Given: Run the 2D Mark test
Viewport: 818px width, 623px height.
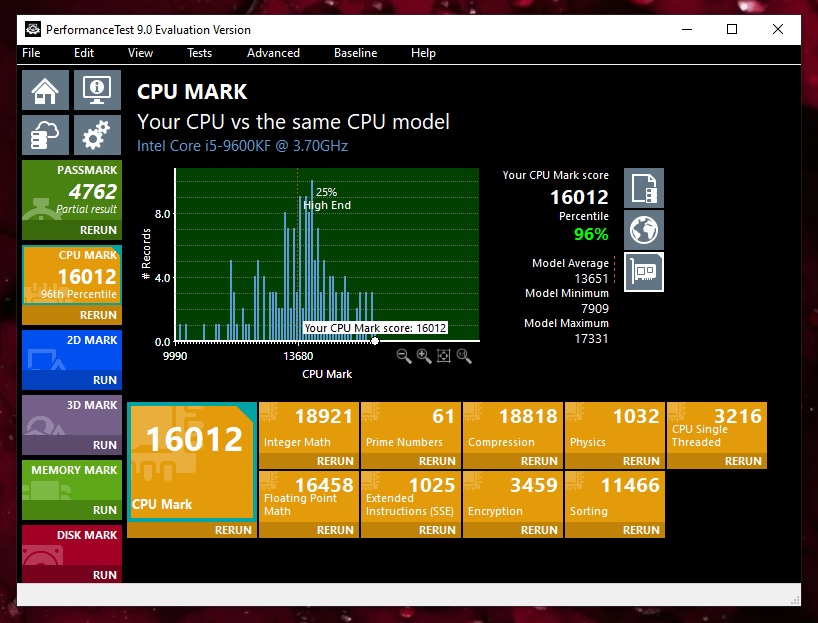Looking at the screenshot, I should tap(72, 380).
